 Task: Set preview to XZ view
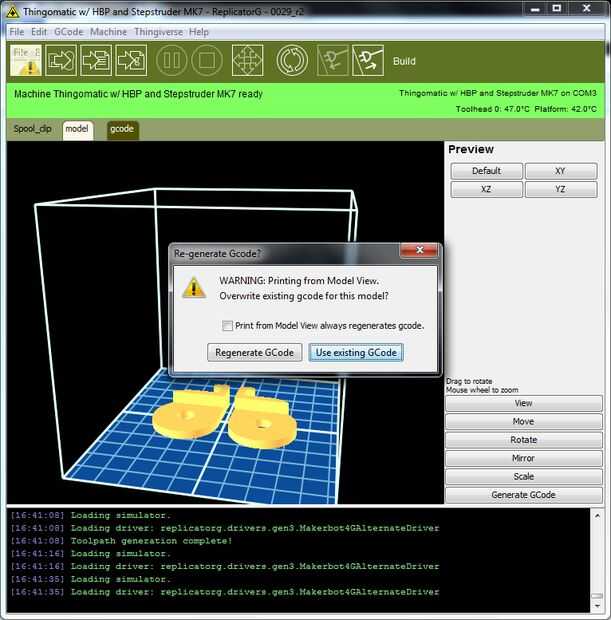tap(486, 189)
